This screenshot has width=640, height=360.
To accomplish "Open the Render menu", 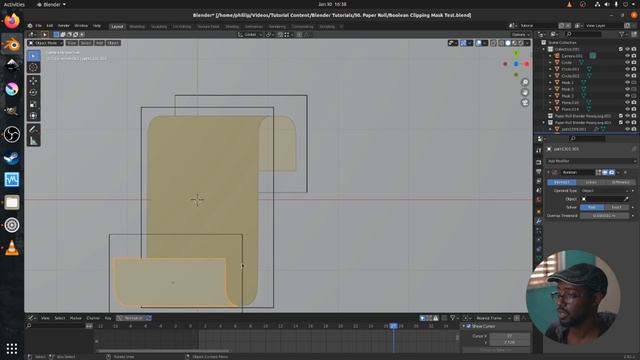I will point(64,26).
